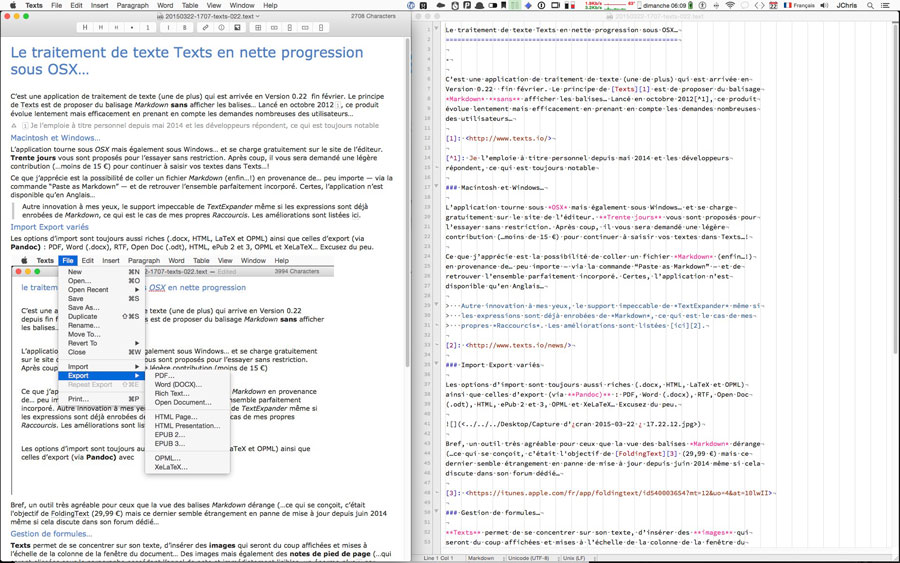Toggle italic emphasis toolbar button

[x=169, y=27]
